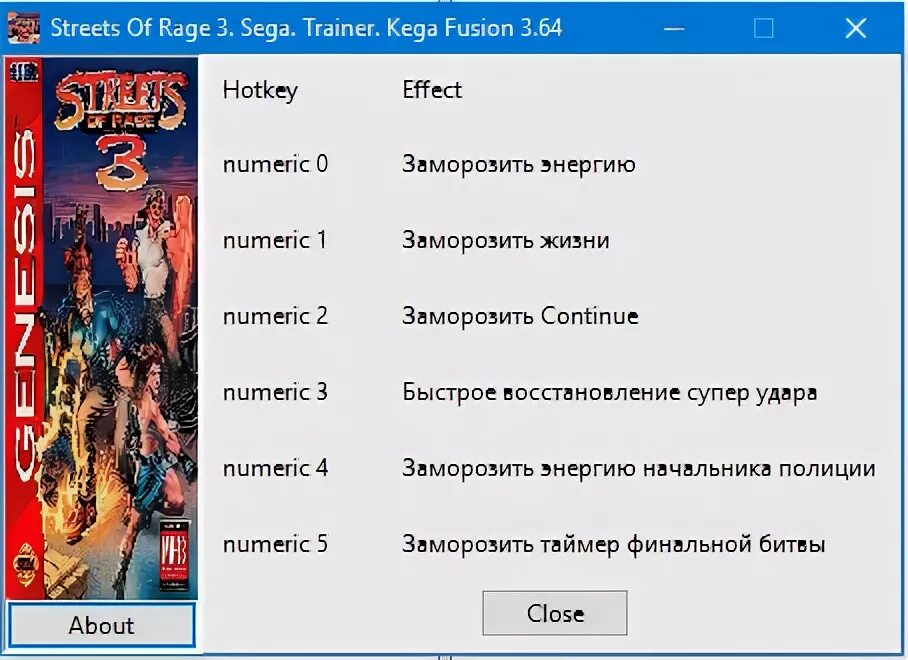The height and width of the screenshot is (660, 908).
Task: Click the 'Заморозить Continue' effect text
Action: [520, 317]
